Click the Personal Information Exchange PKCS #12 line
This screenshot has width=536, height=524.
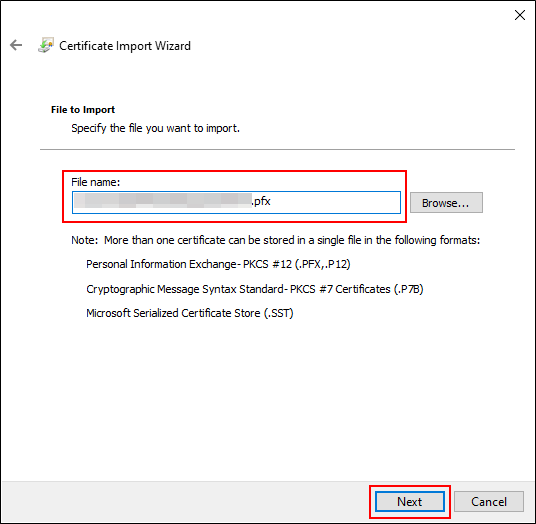[218, 264]
